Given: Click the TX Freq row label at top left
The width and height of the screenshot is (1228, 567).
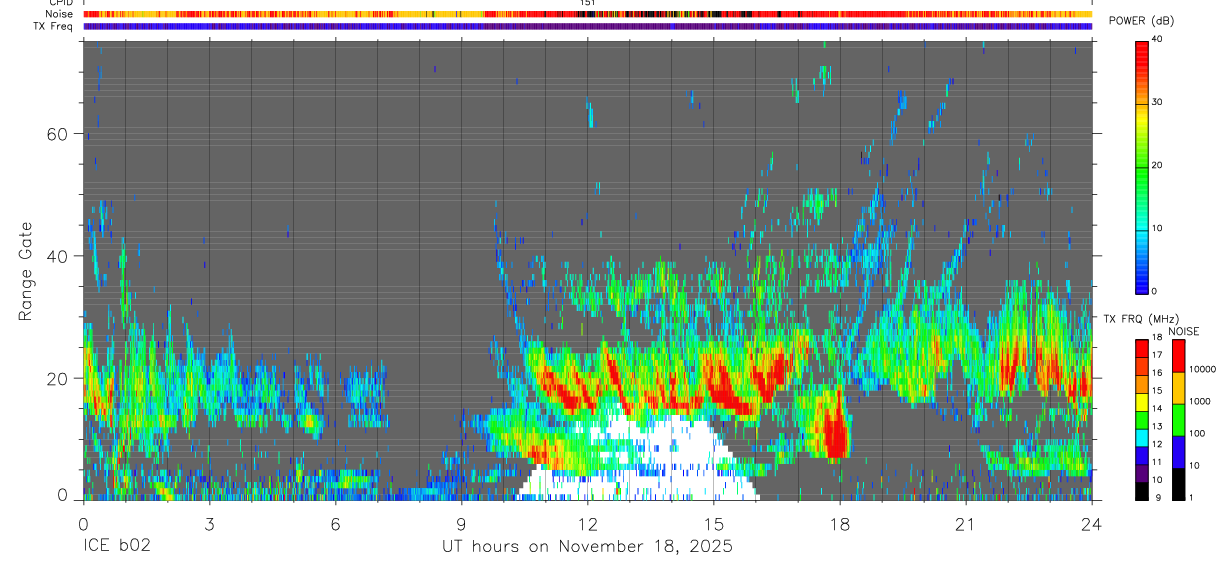Looking at the screenshot, I should (x=51, y=26).
